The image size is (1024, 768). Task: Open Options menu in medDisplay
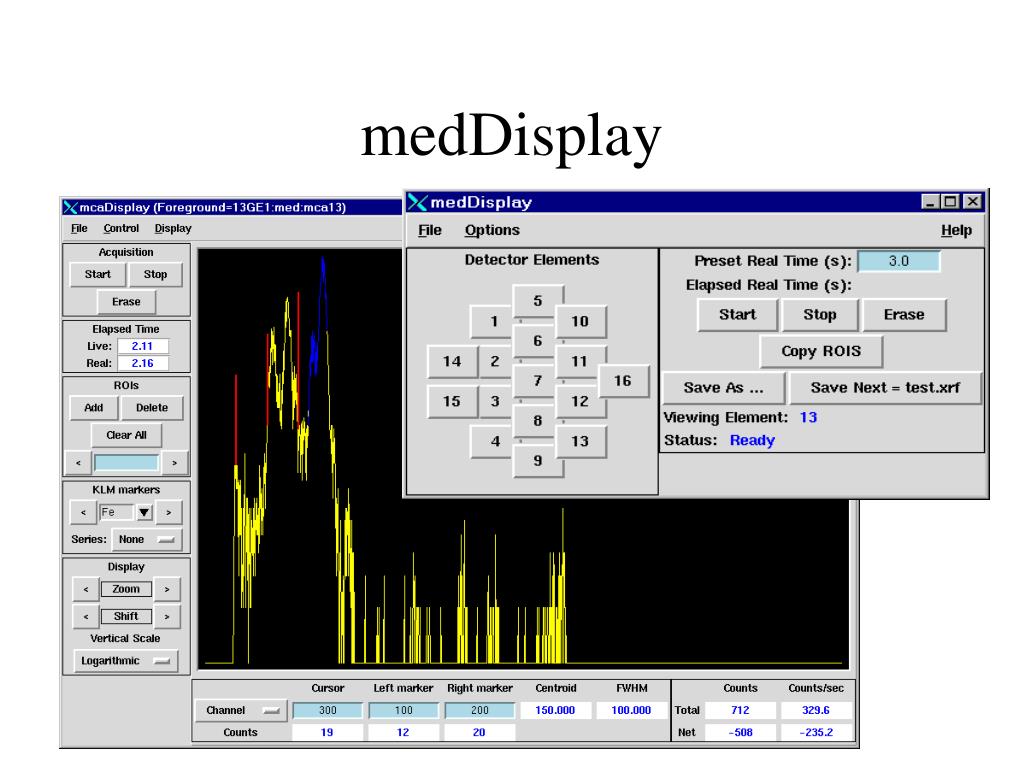(492, 231)
